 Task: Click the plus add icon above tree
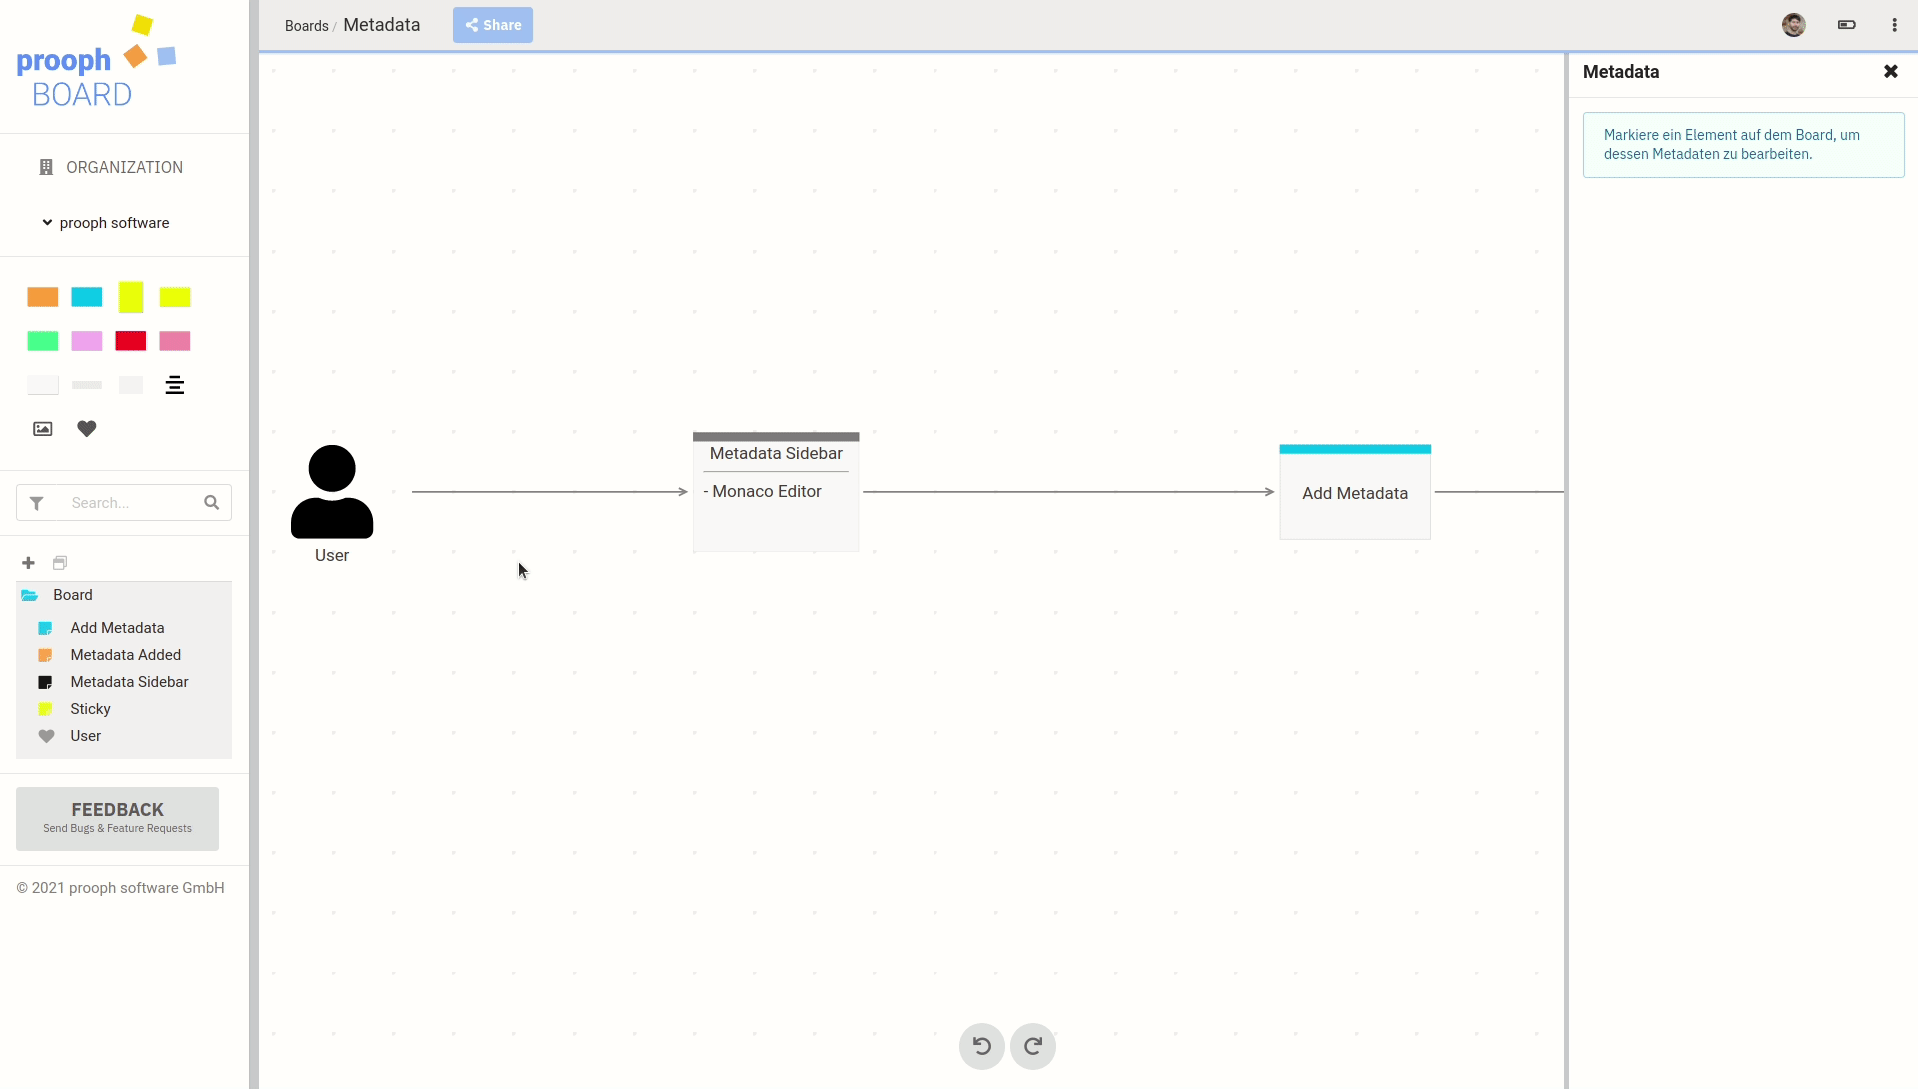(x=29, y=563)
